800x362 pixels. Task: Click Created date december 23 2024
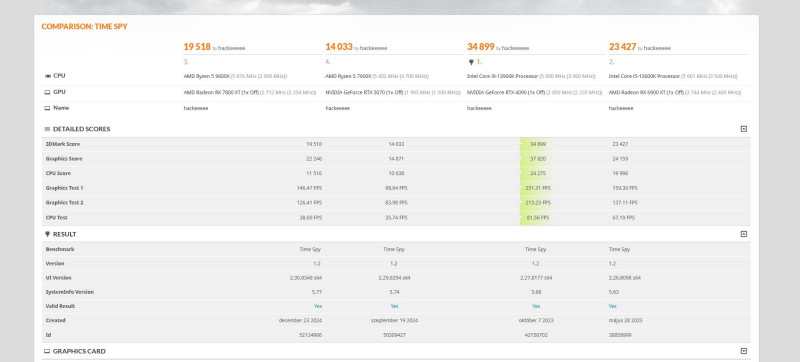point(300,321)
